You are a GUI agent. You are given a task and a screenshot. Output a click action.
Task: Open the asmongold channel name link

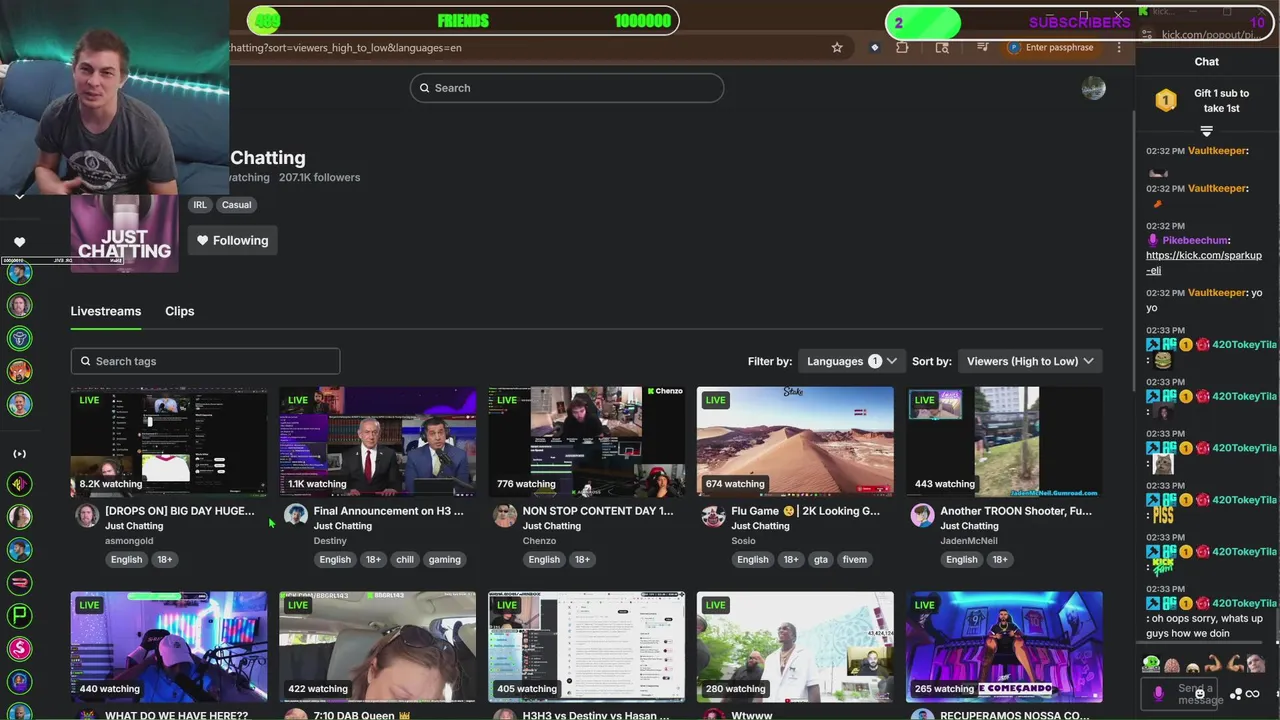point(129,541)
